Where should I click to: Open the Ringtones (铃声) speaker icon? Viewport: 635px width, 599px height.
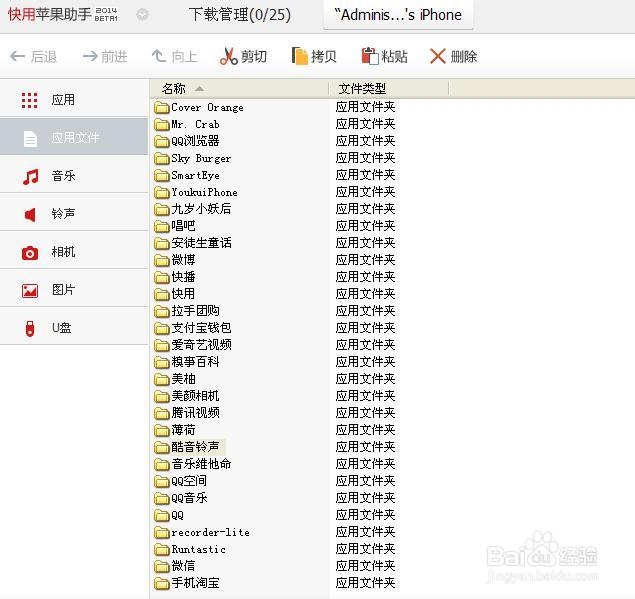[30, 214]
